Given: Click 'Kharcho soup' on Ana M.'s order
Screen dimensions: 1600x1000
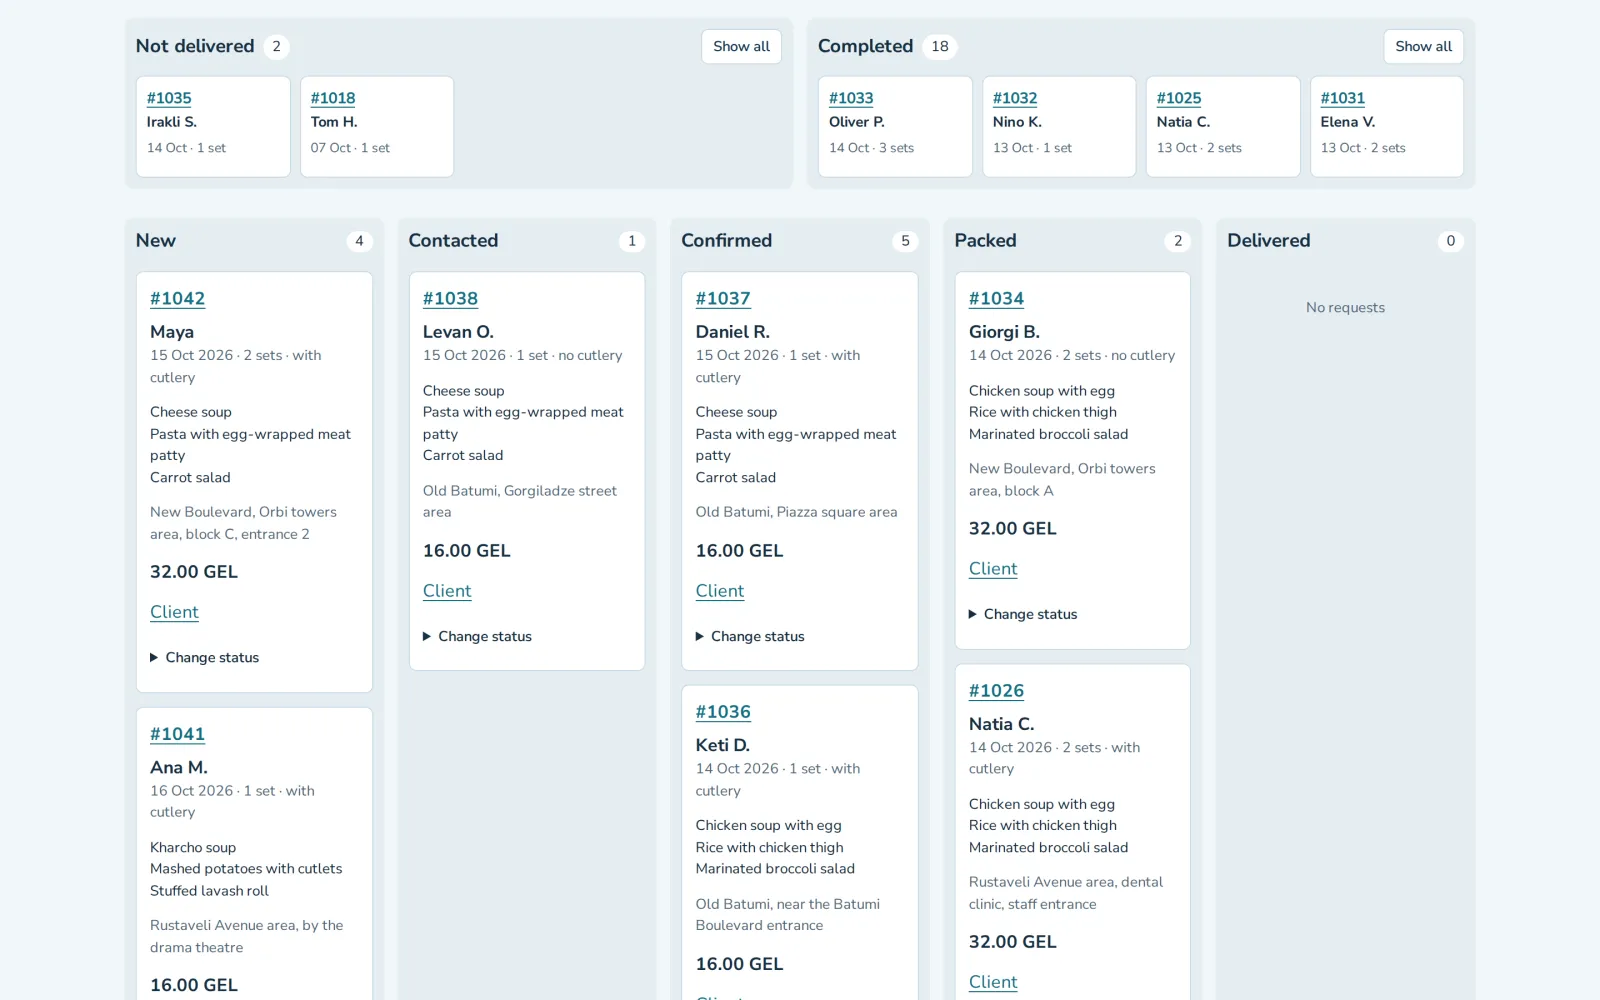Looking at the screenshot, I should [x=193, y=847].
